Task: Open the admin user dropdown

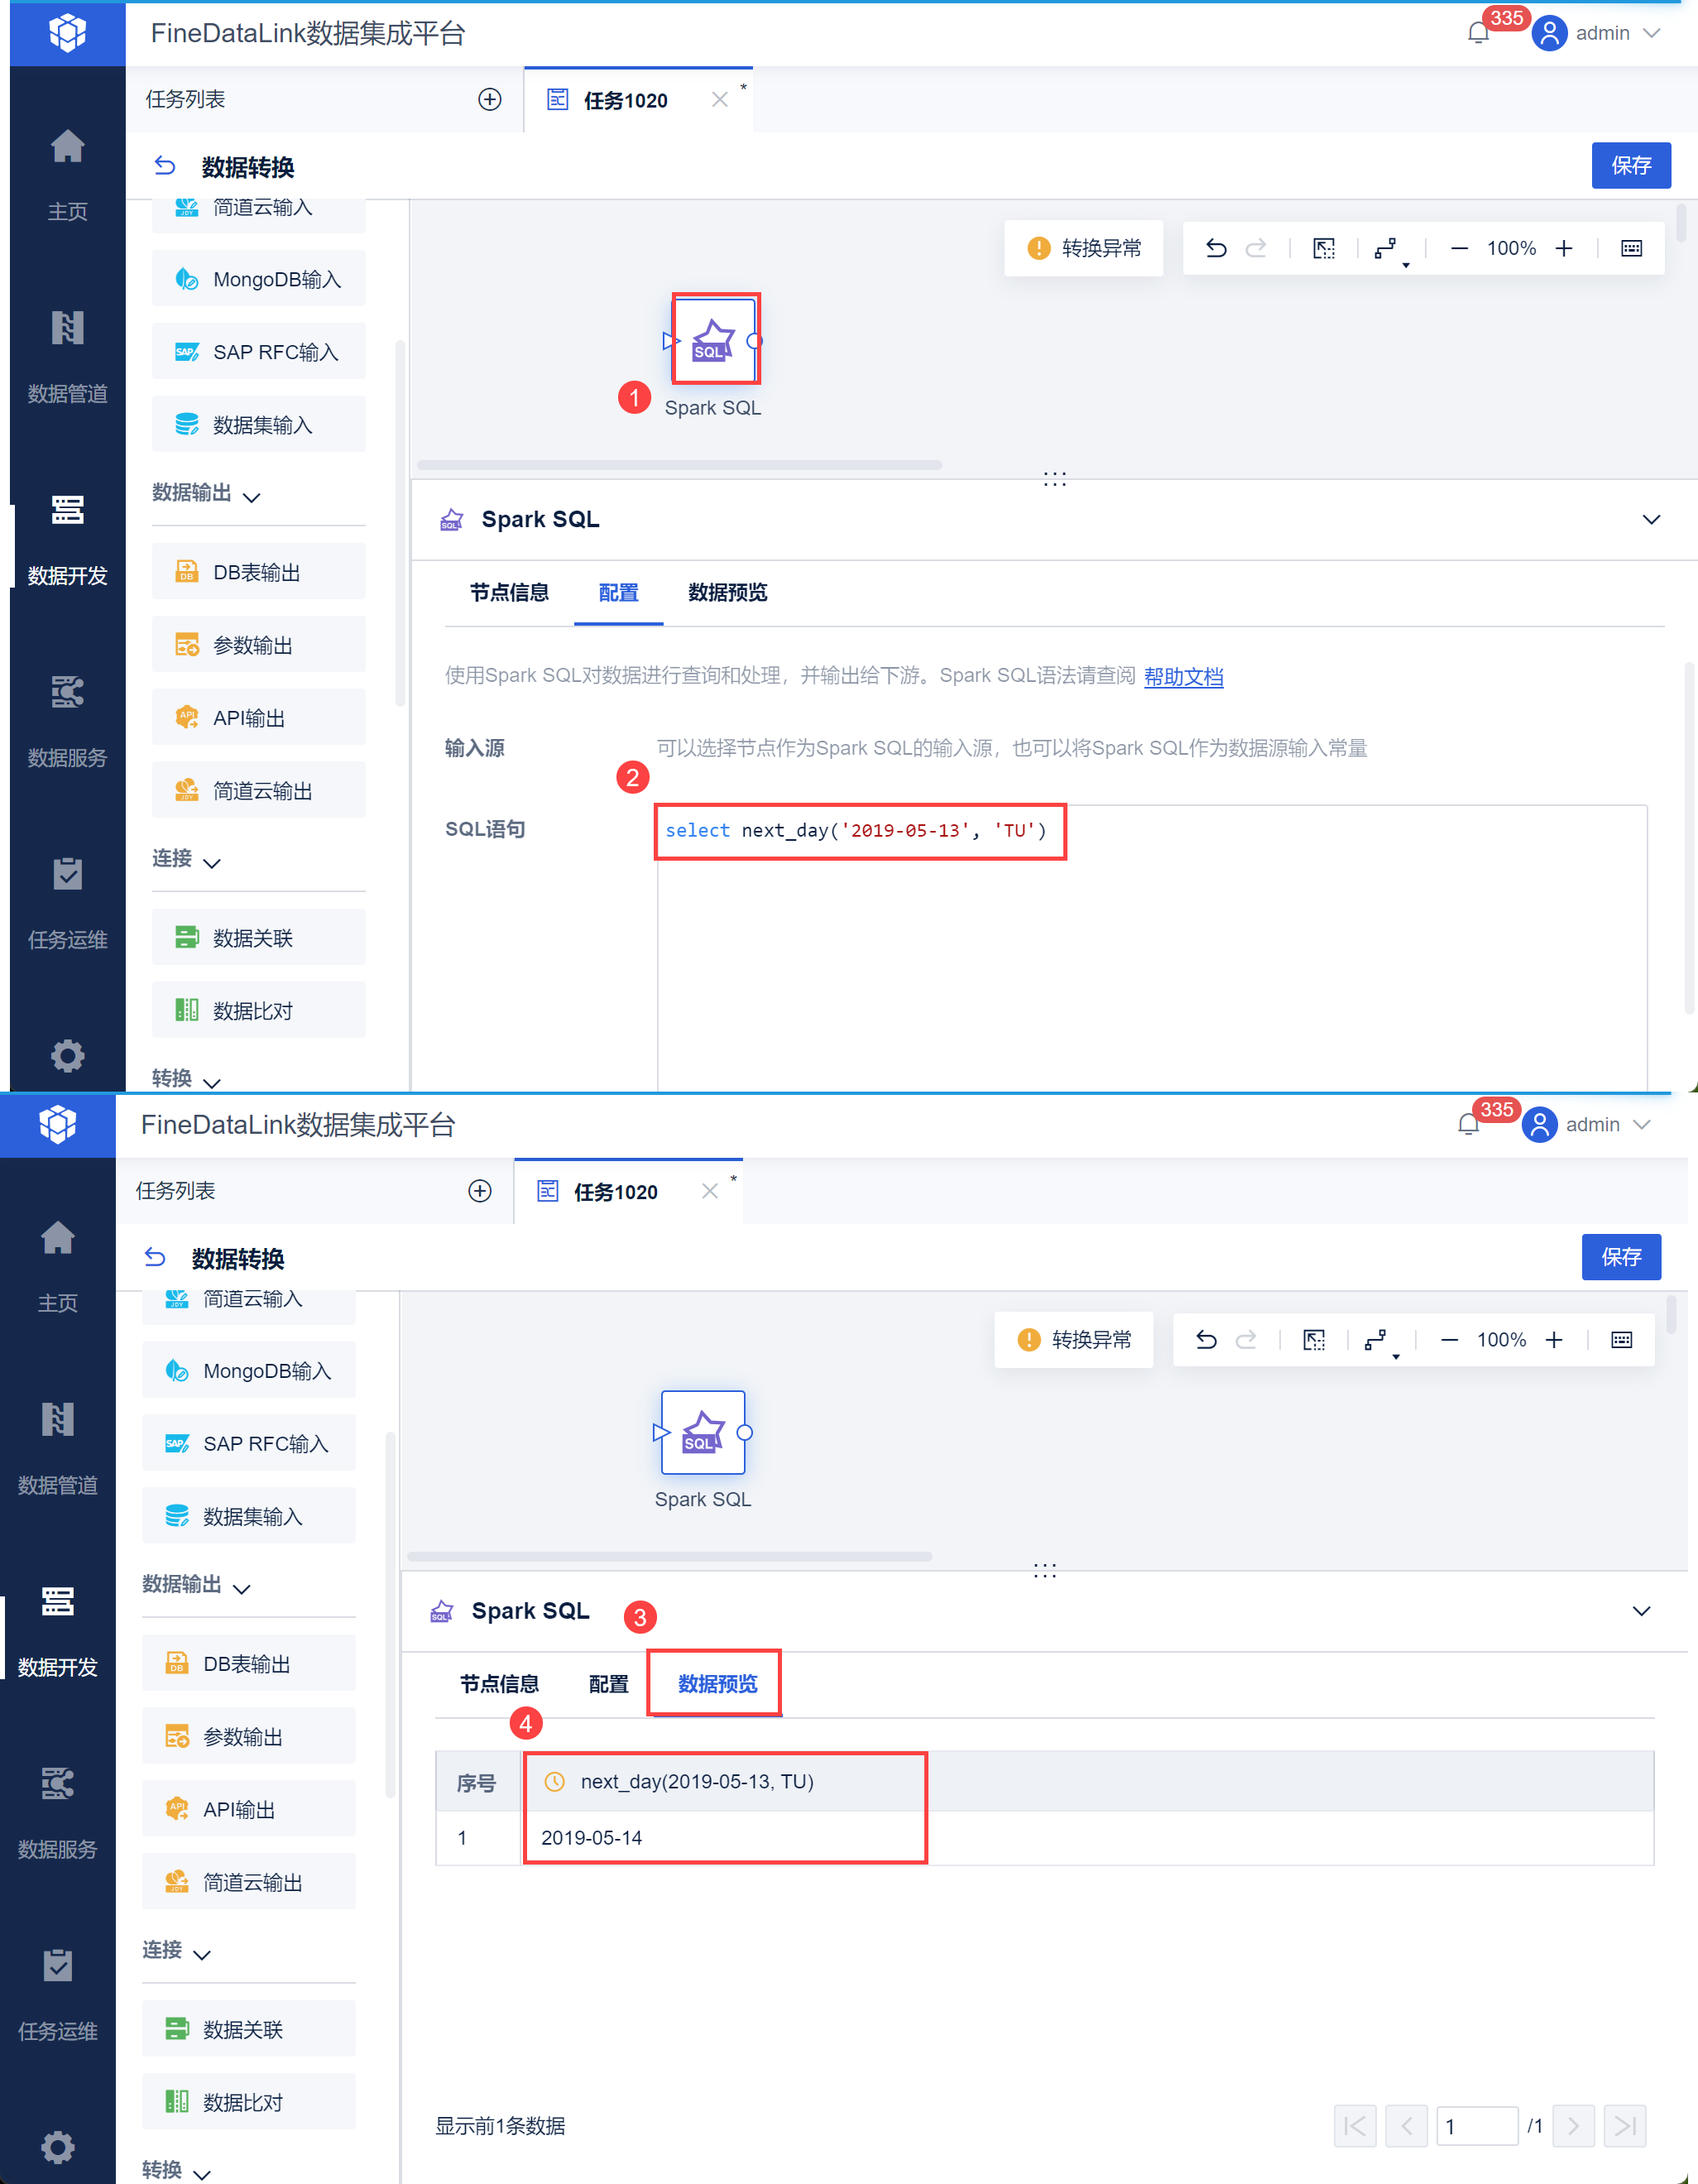Action: point(1602,34)
